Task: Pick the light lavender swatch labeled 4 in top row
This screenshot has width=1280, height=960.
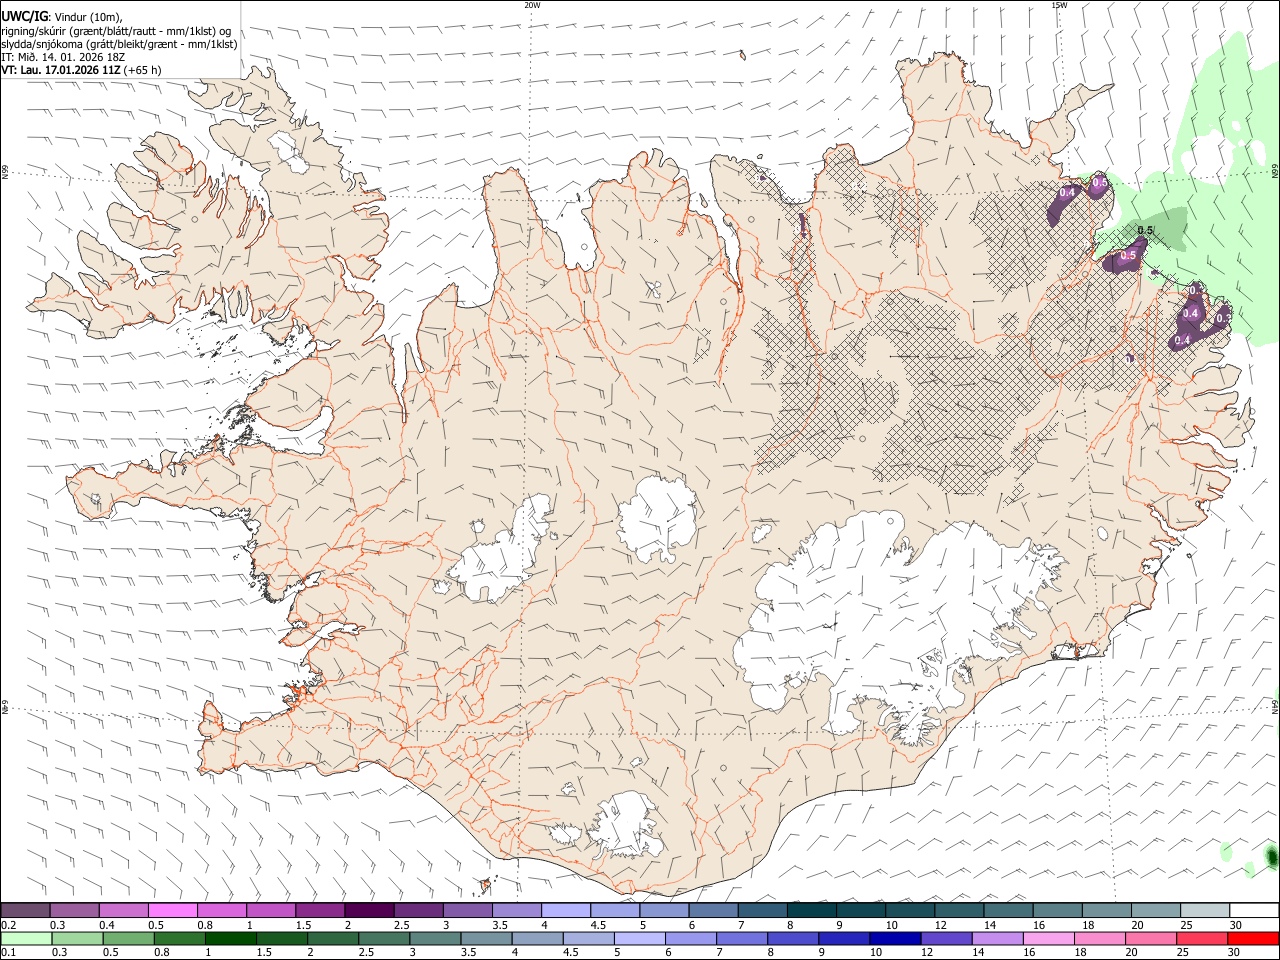Action: click(x=564, y=911)
